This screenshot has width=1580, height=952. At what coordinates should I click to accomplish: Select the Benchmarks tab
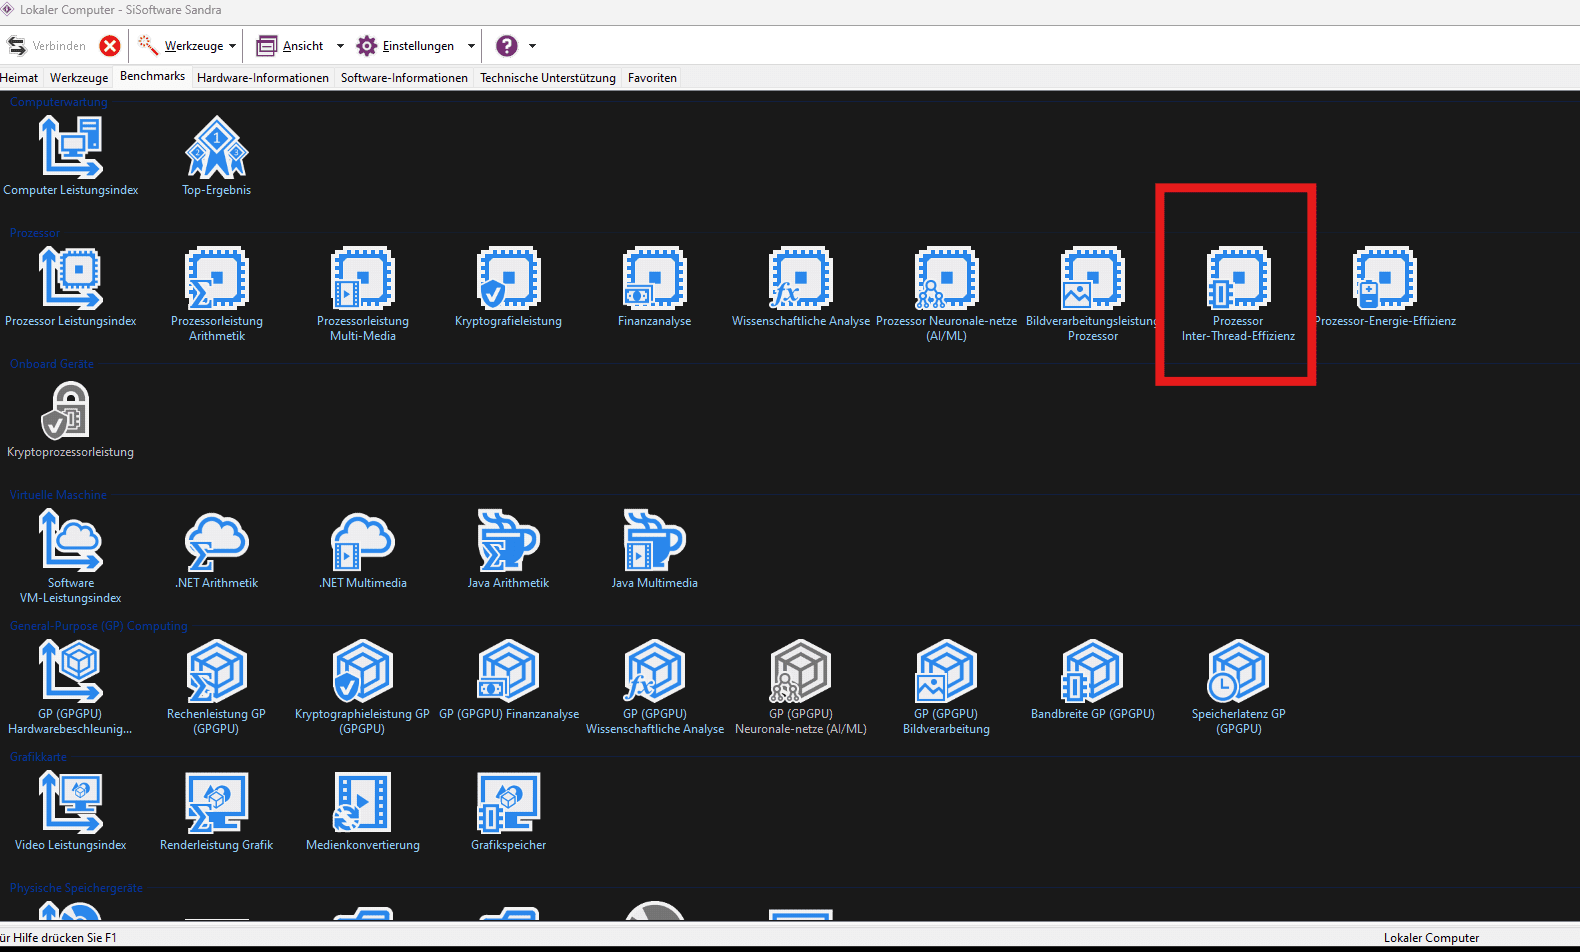point(152,76)
